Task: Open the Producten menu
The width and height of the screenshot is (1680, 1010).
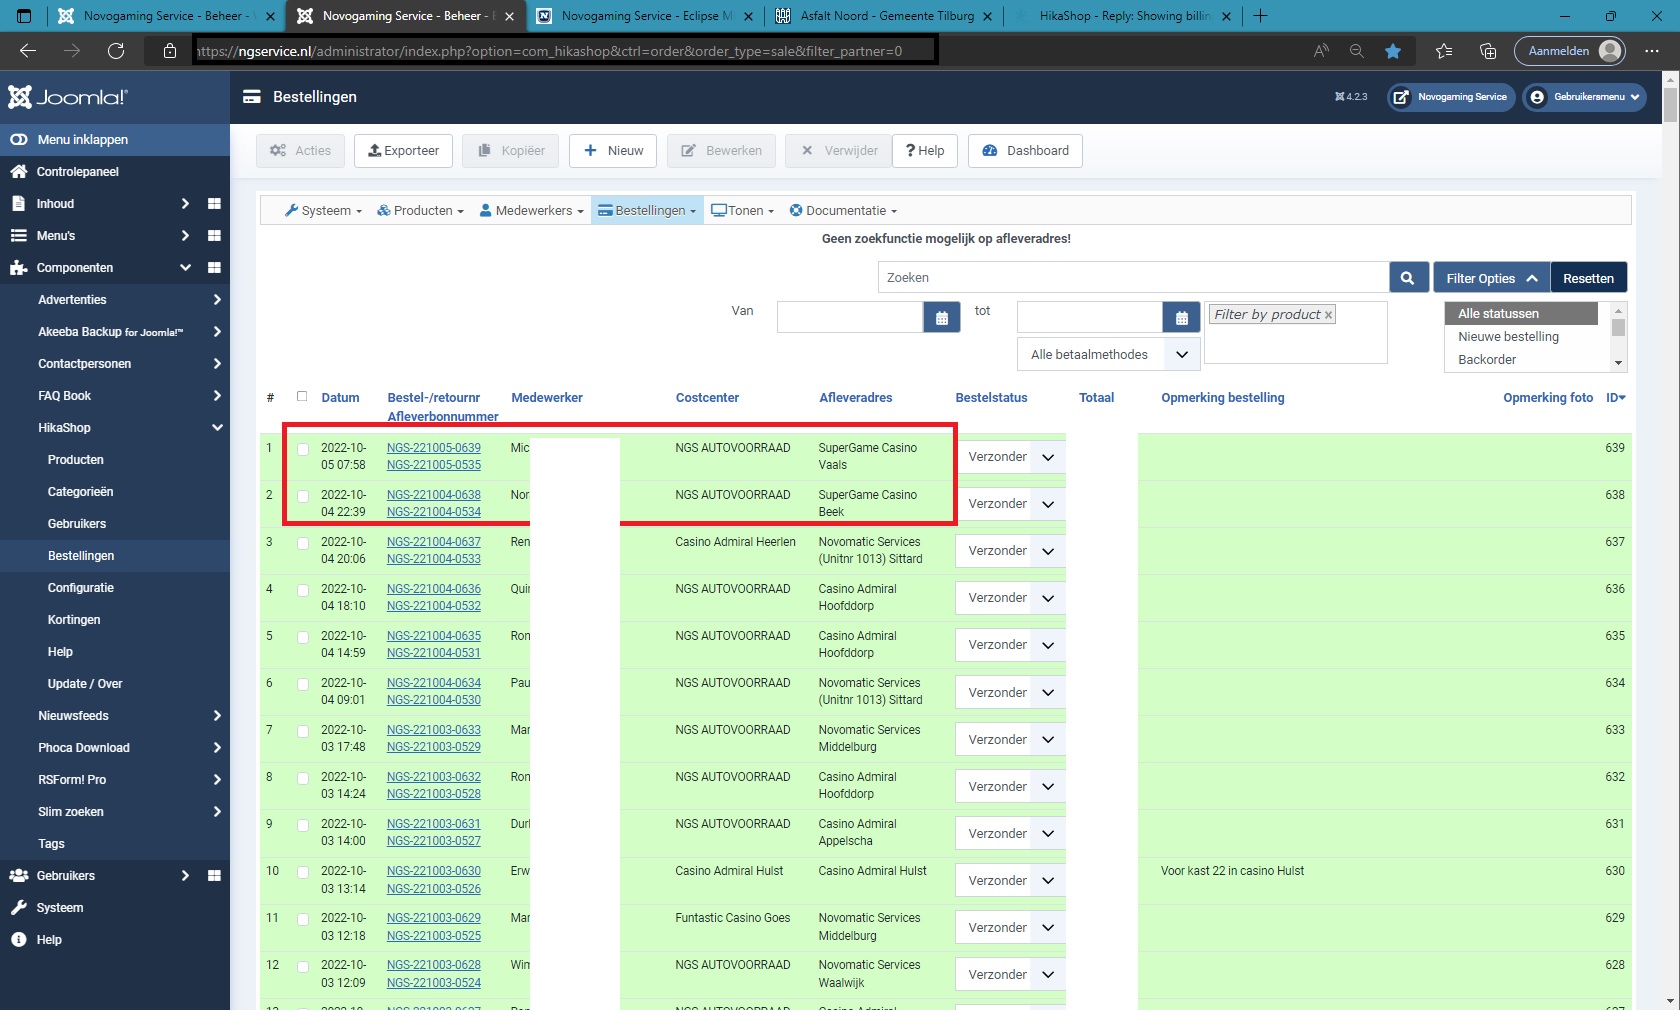Action: click(420, 211)
